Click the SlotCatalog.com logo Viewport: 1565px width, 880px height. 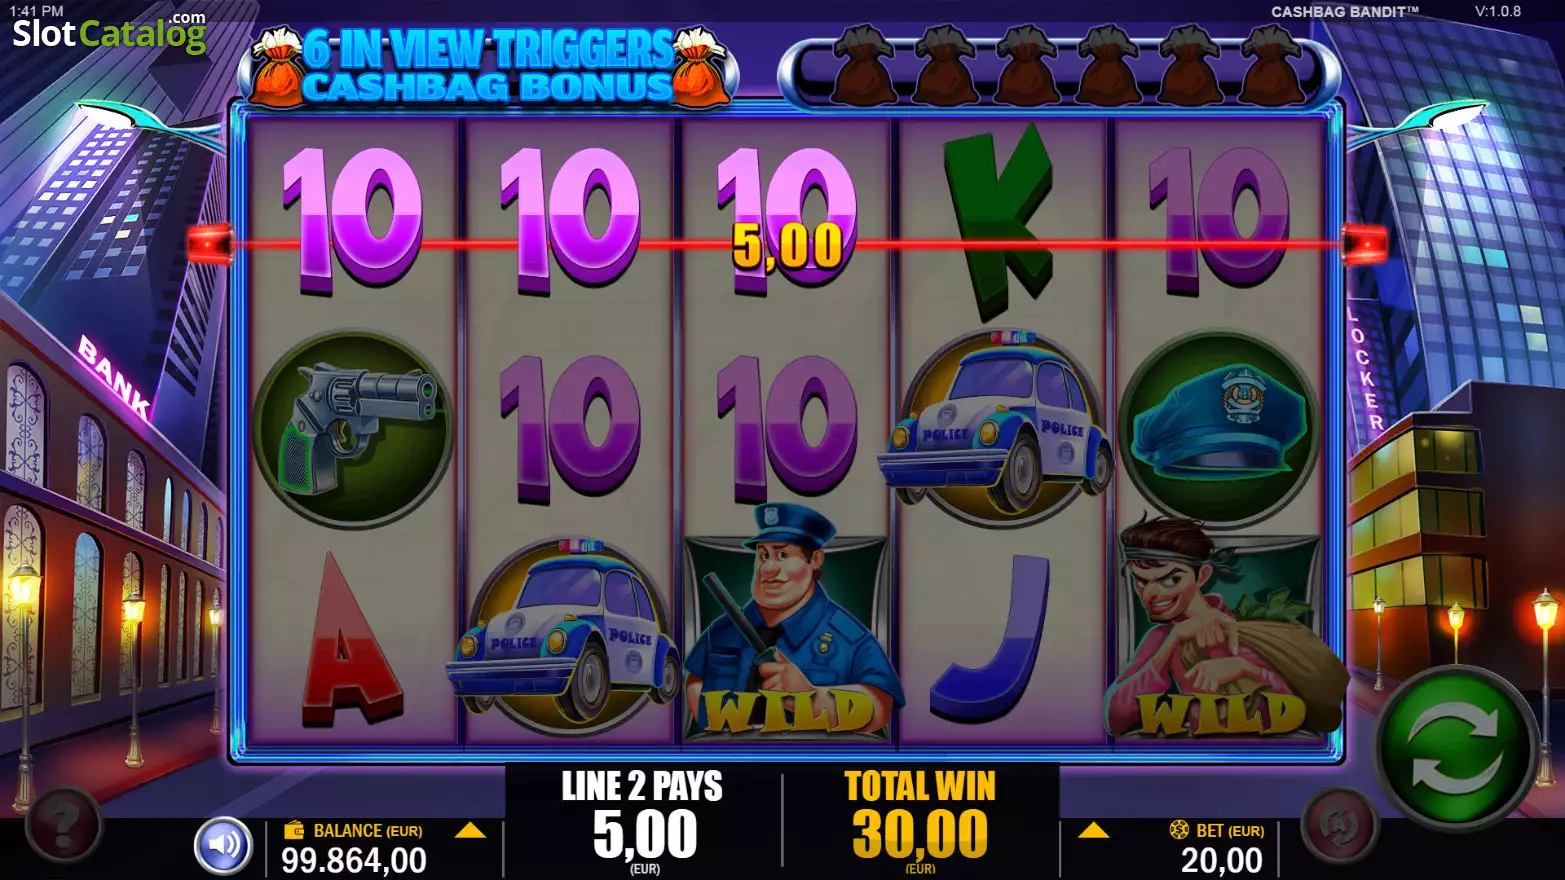pyautogui.click(x=109, y=32)
